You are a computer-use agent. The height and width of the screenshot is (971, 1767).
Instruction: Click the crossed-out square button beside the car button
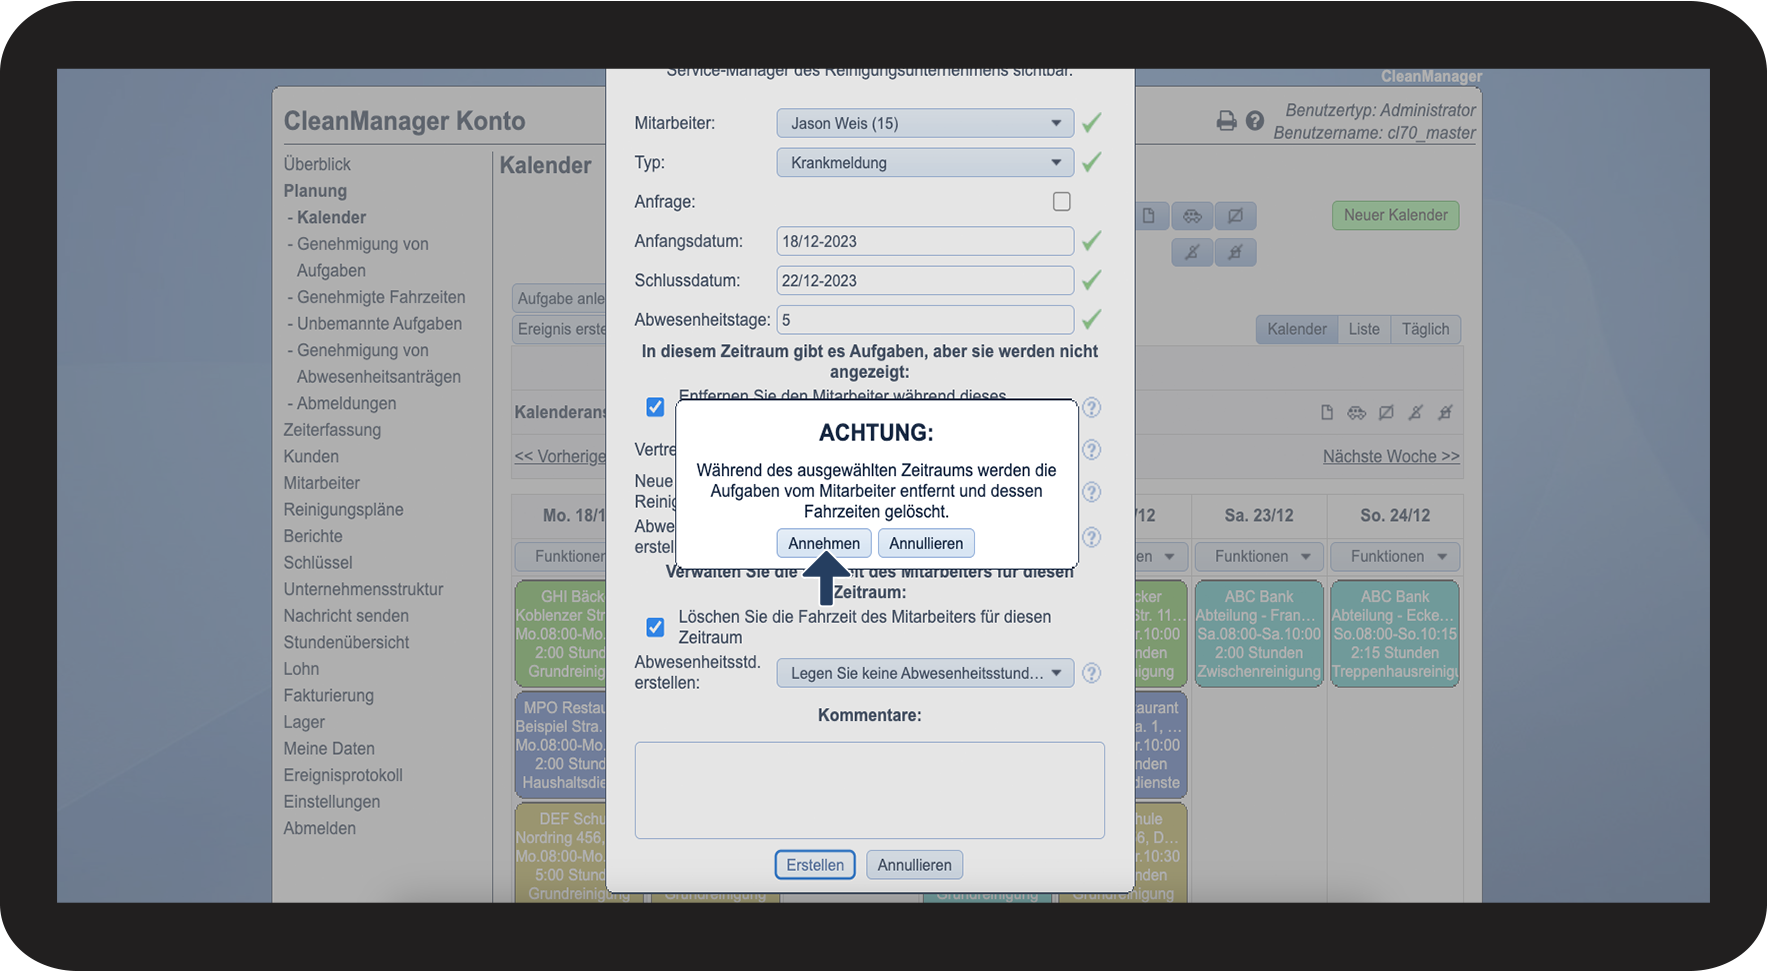point(1236,216)
